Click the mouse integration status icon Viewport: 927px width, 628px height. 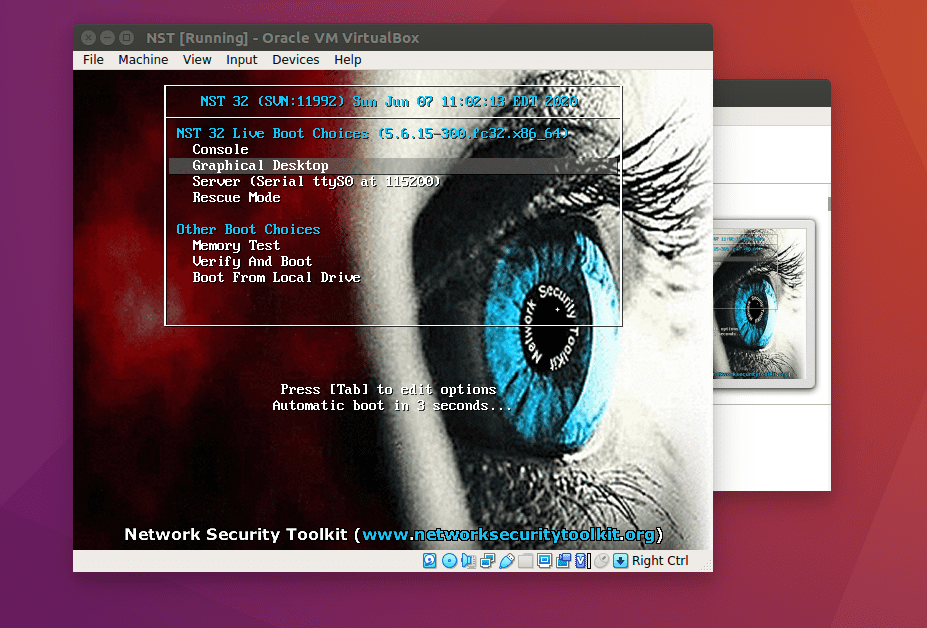coord(601,561)
